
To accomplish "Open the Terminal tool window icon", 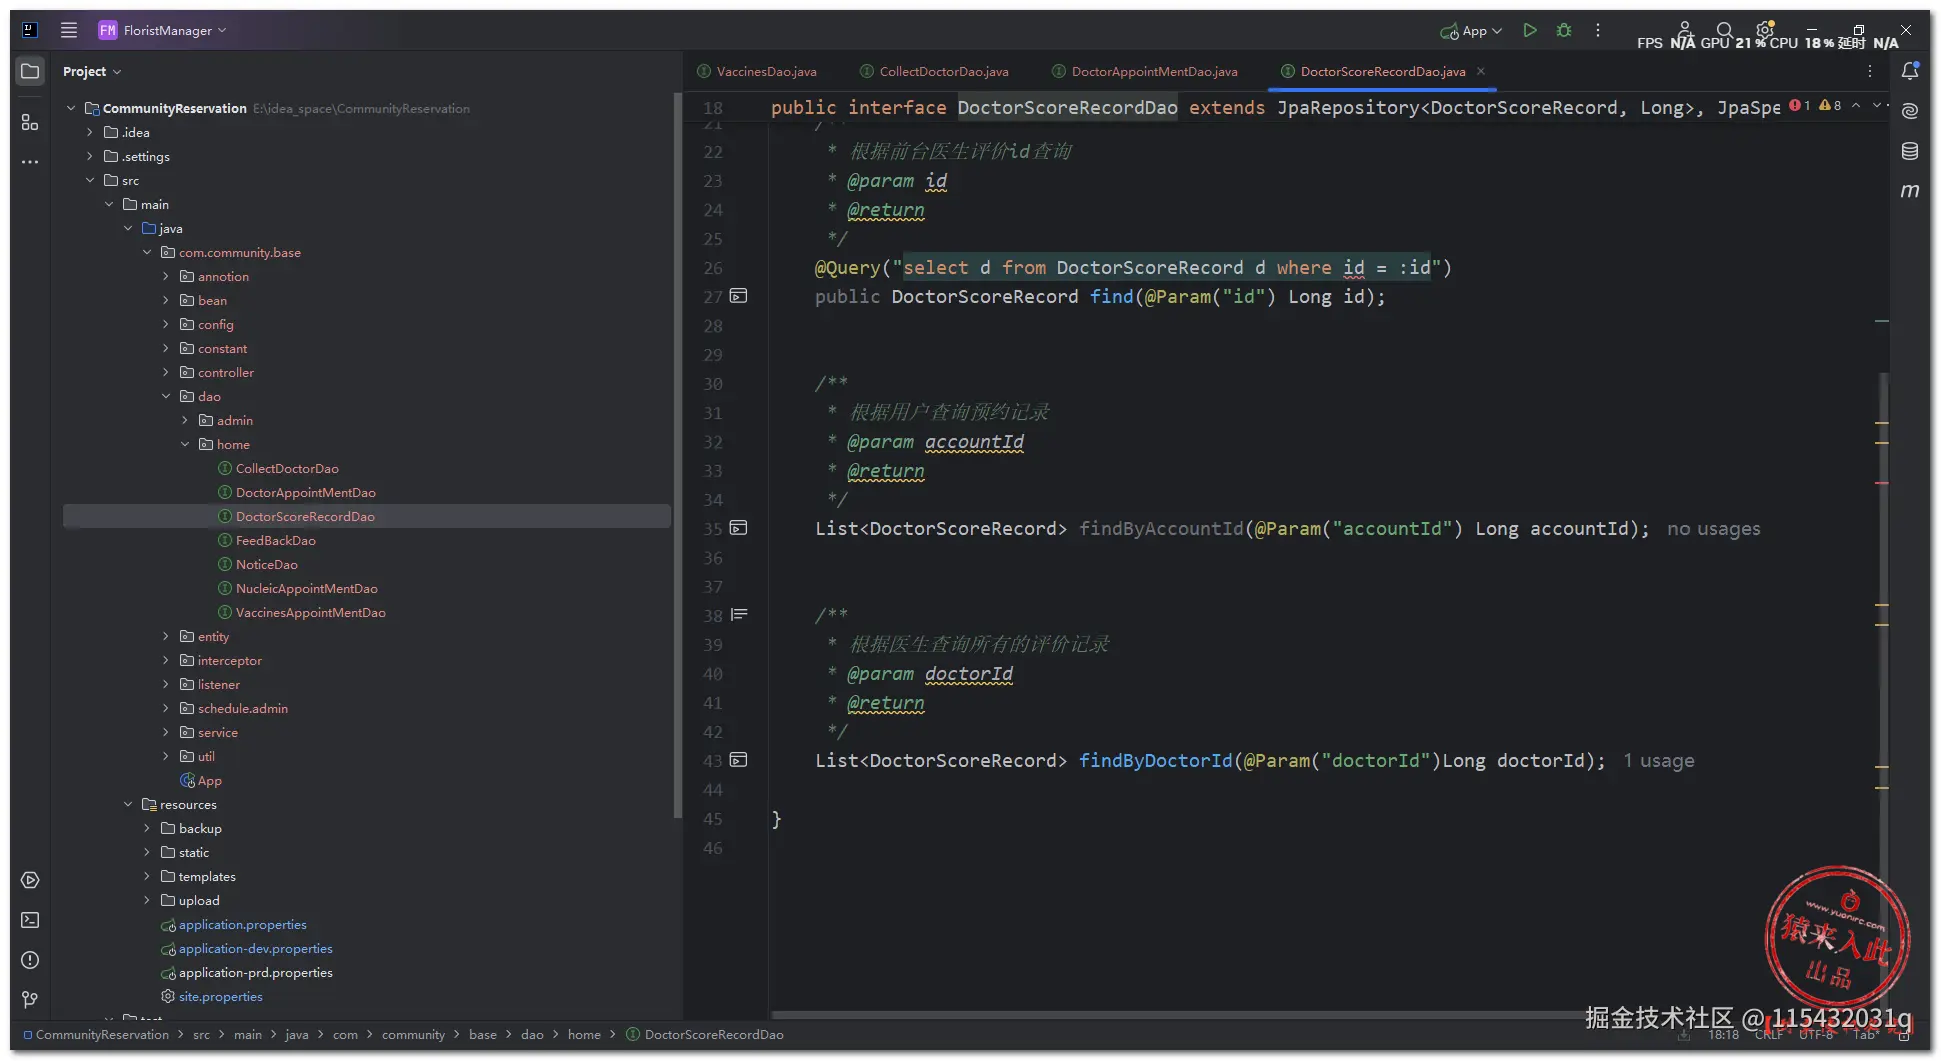I will [30, 920].
